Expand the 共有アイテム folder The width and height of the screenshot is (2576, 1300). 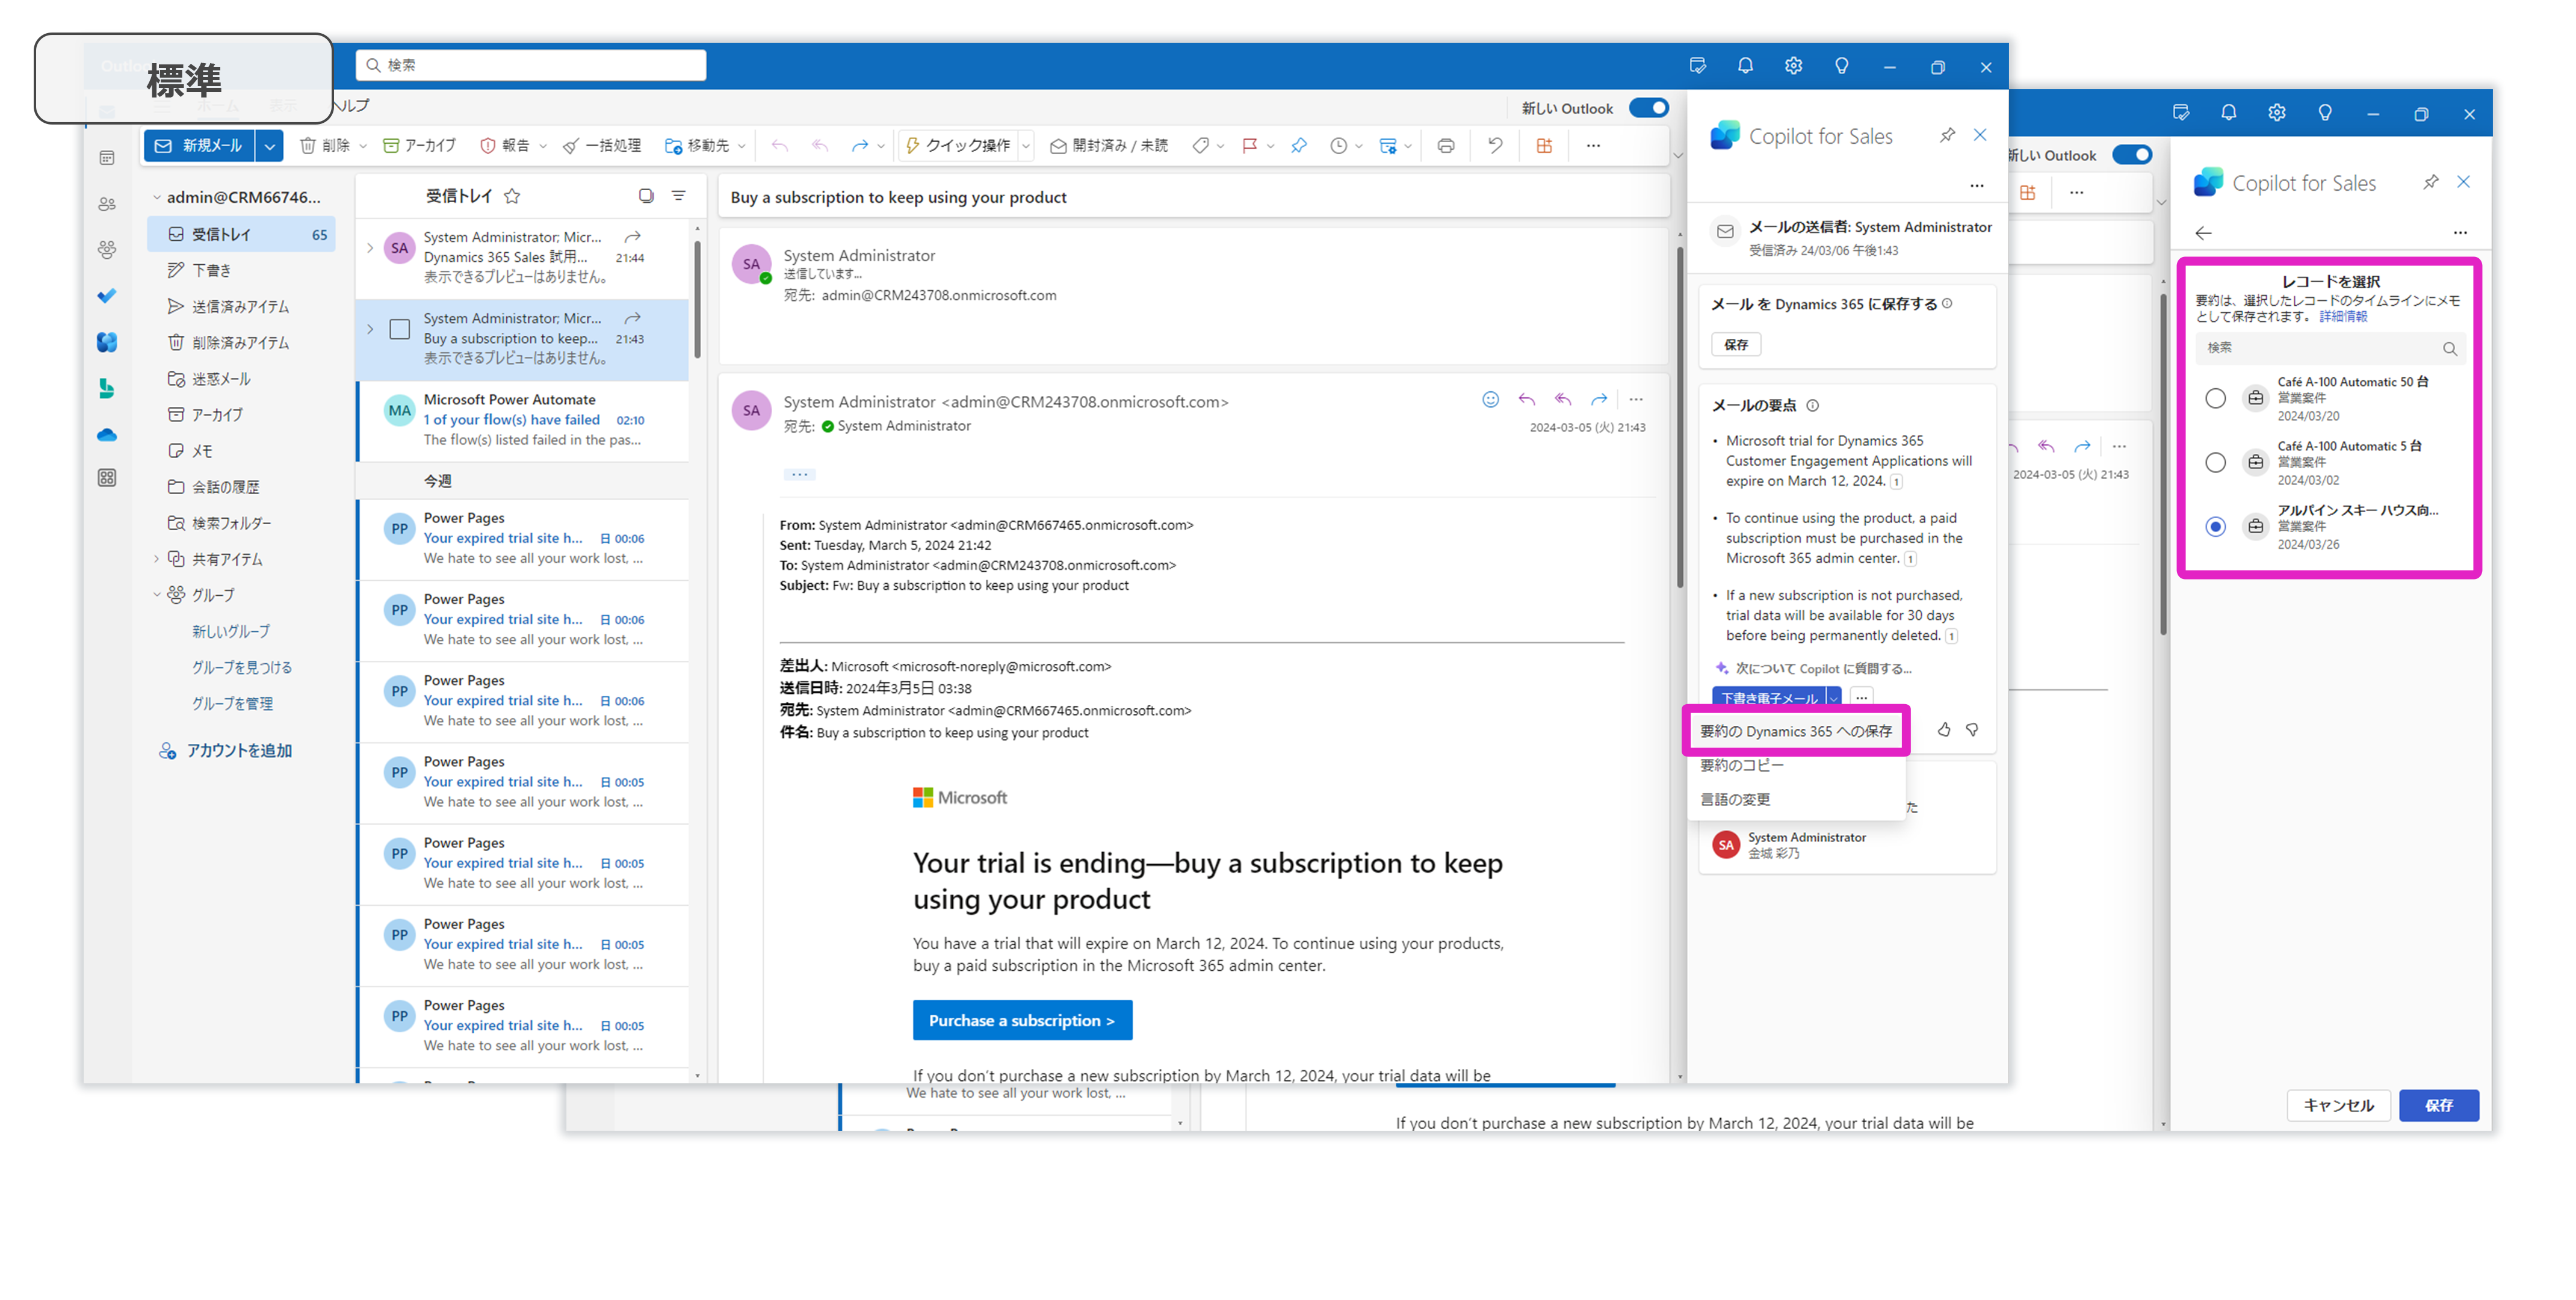coord(157,559)
